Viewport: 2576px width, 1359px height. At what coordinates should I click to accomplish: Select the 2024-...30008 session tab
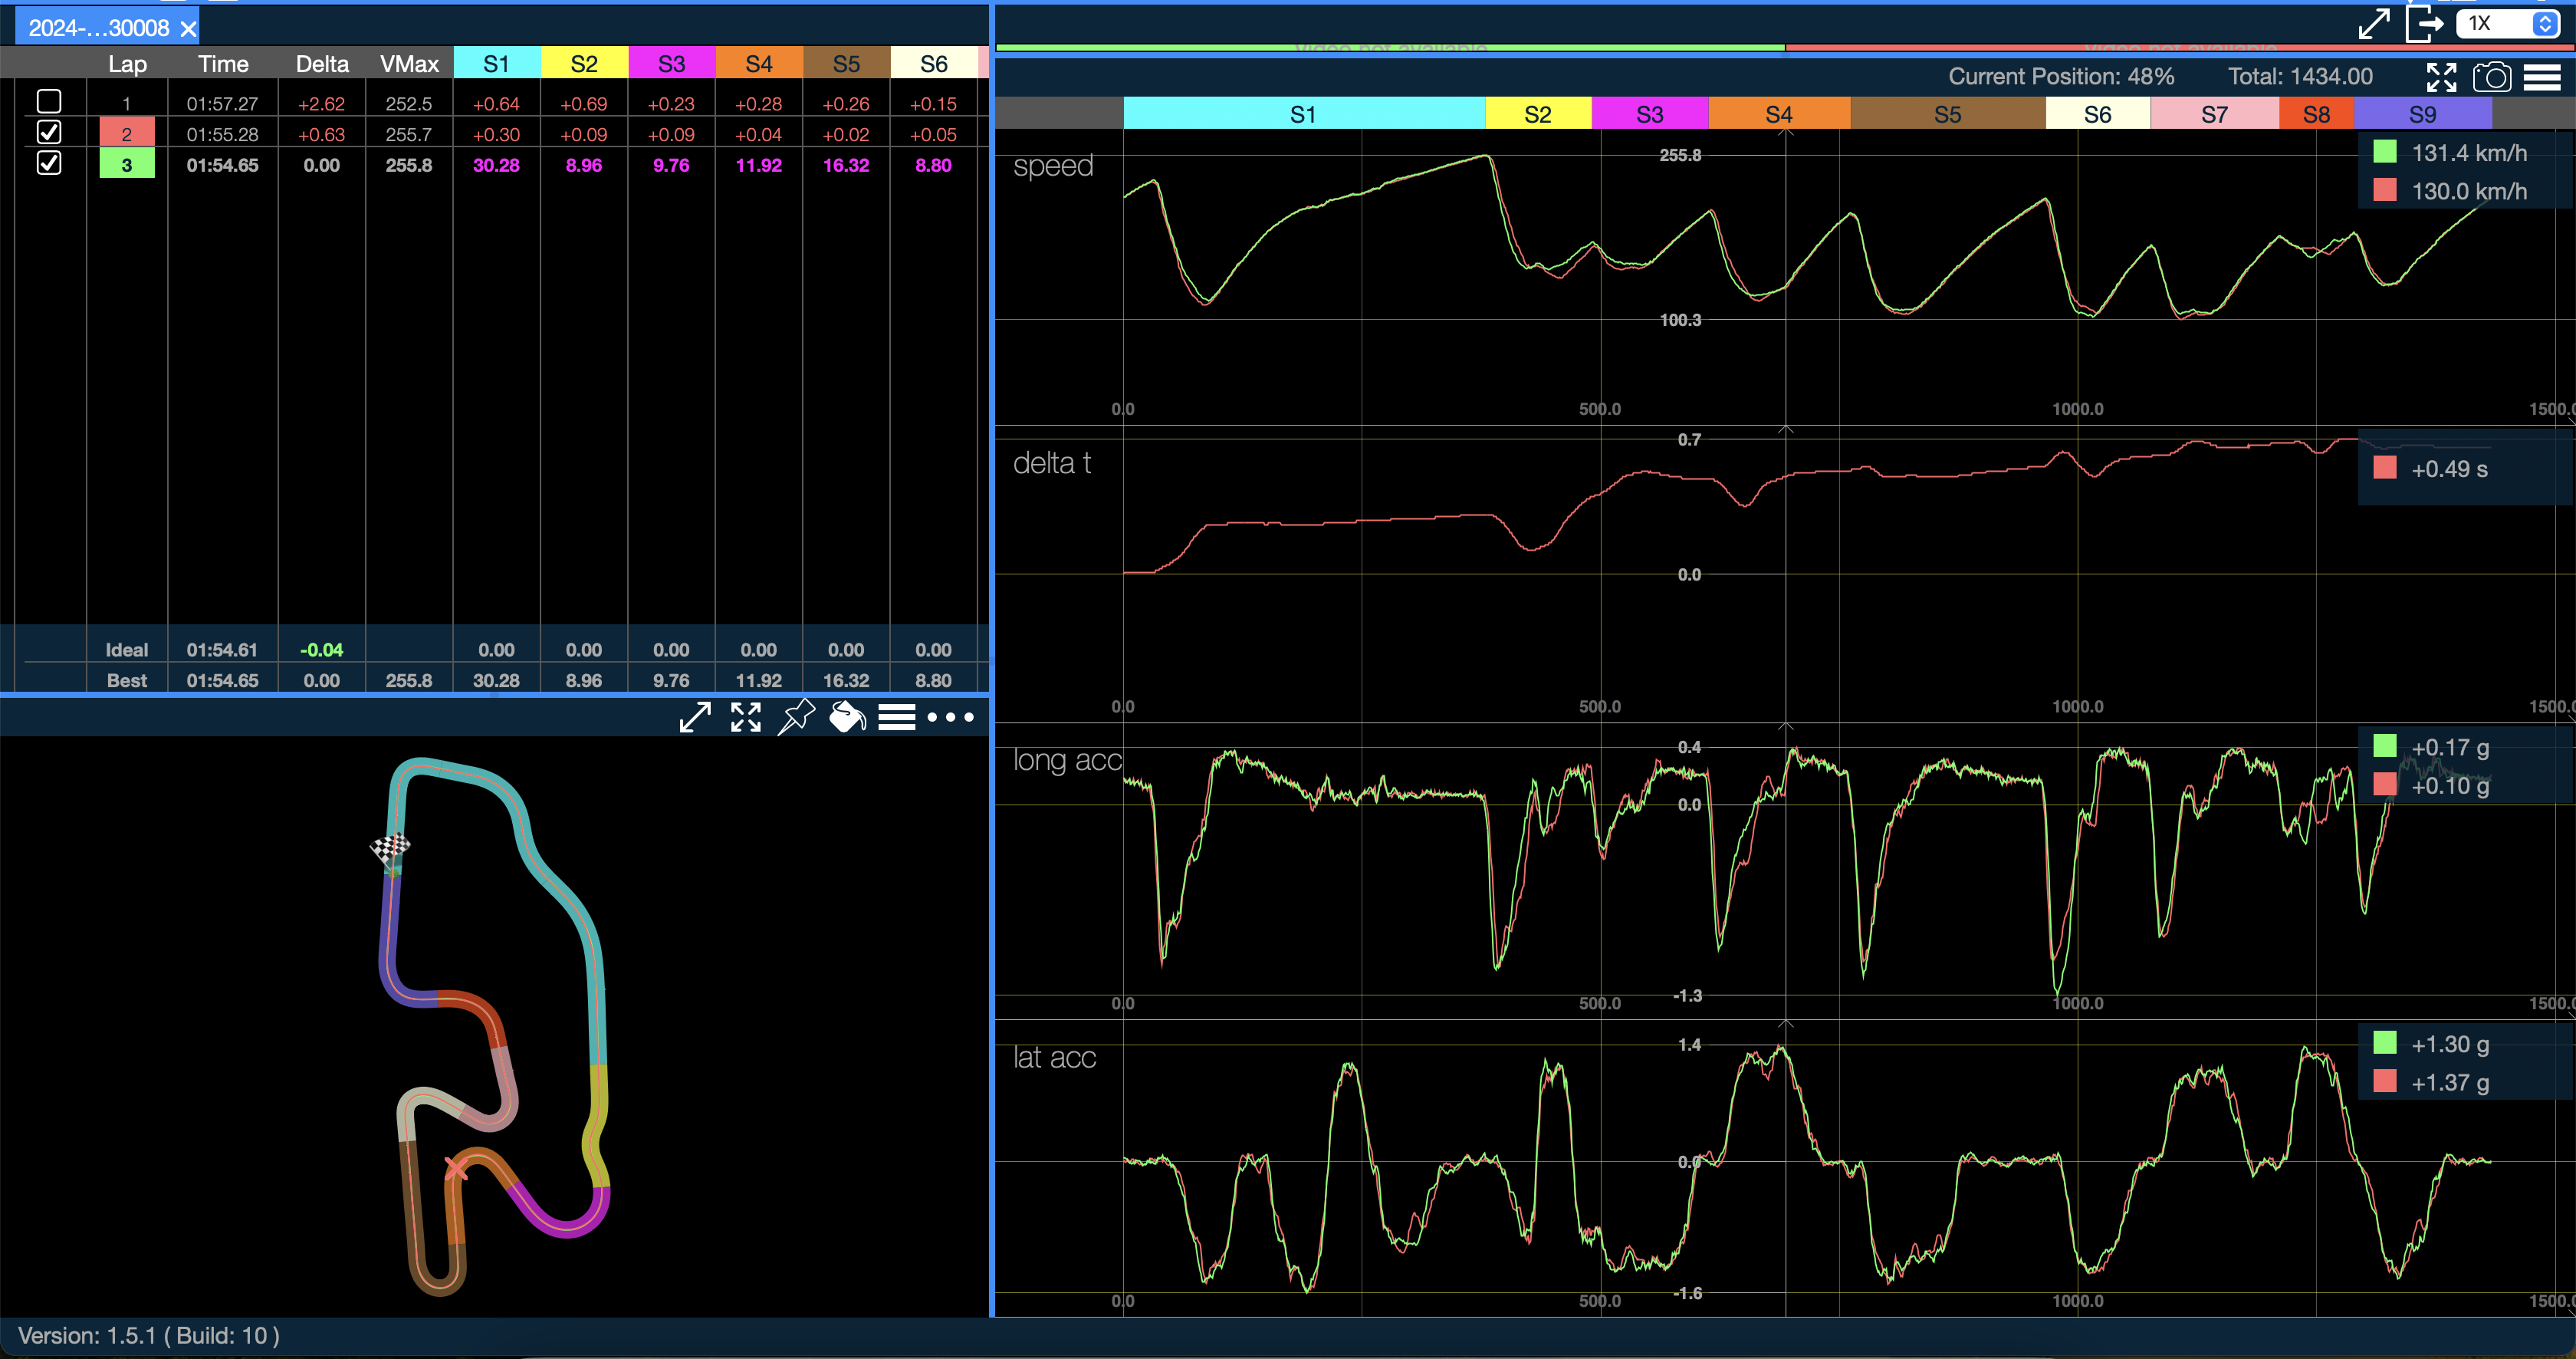click(x=98, y=28)
